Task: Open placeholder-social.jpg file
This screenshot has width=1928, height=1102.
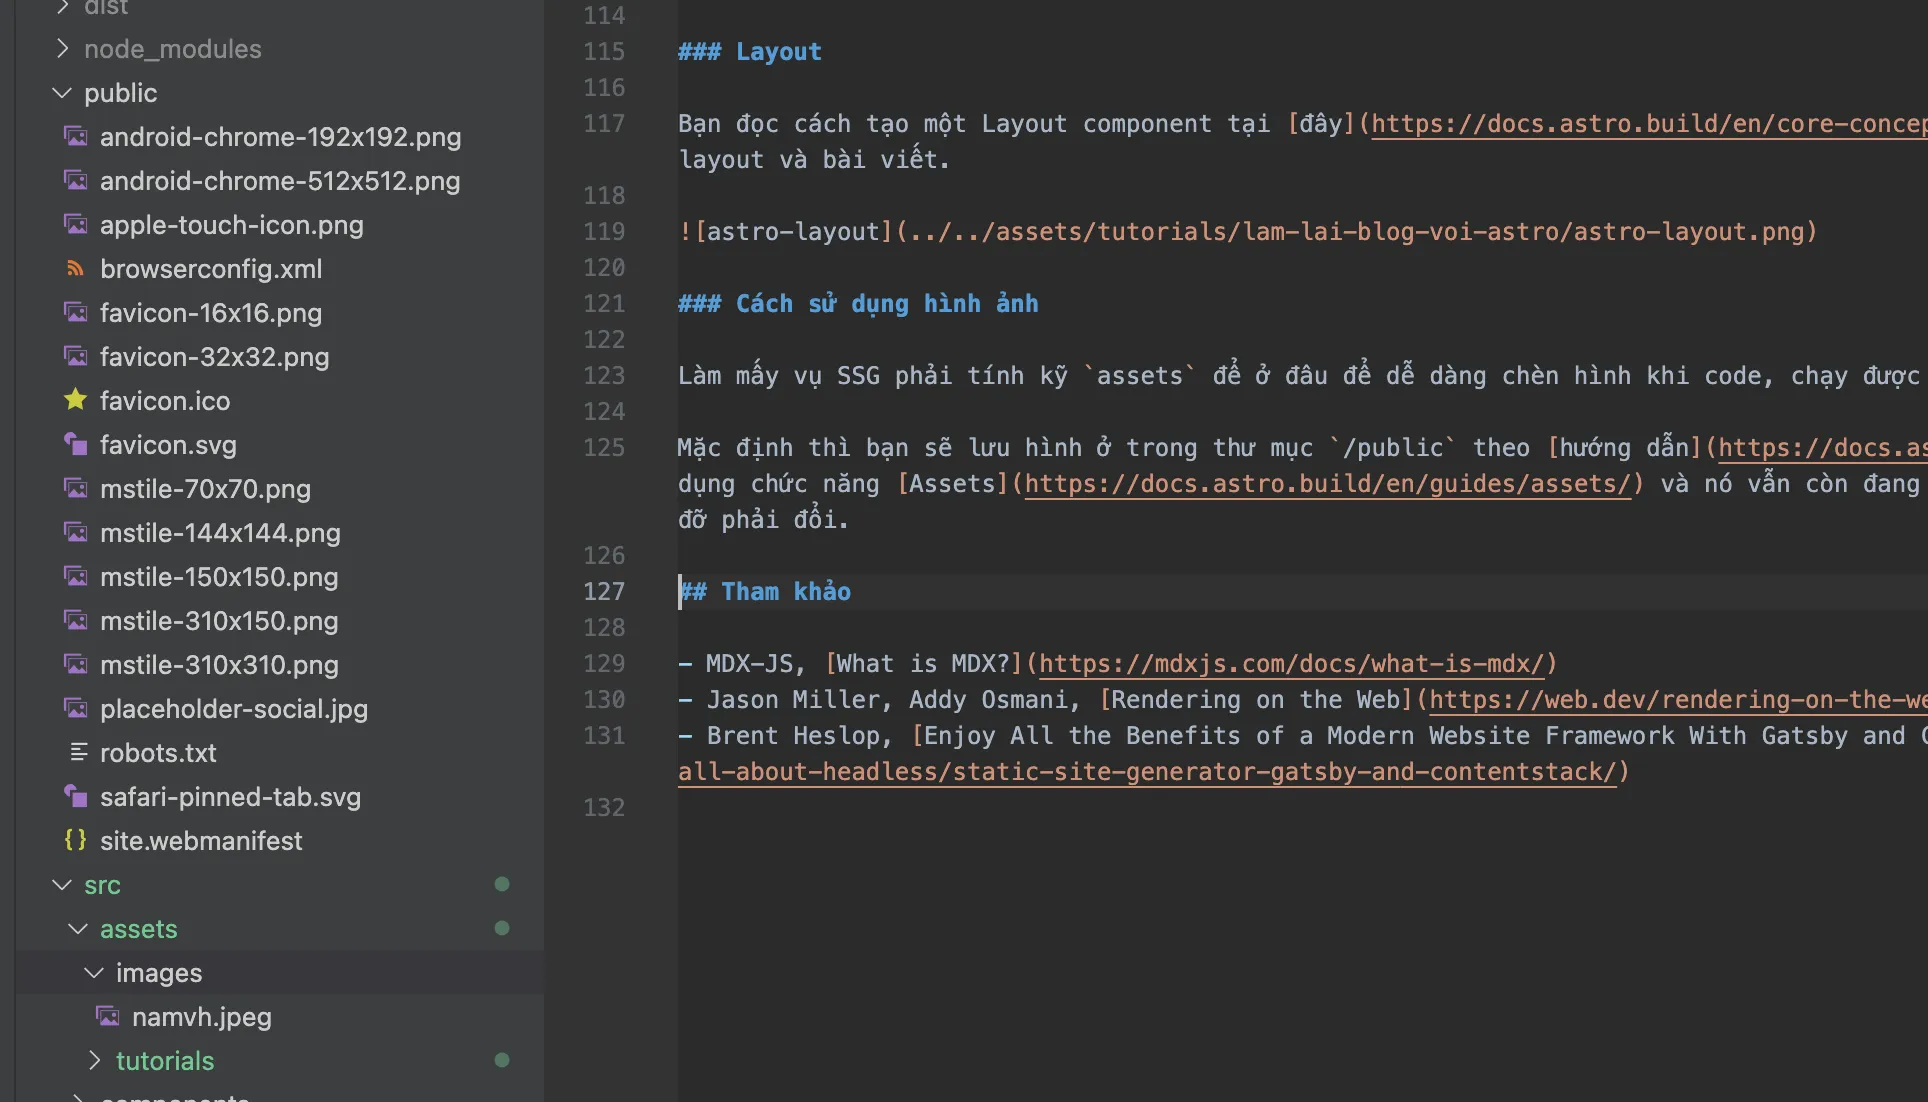Action: point(233,708)
